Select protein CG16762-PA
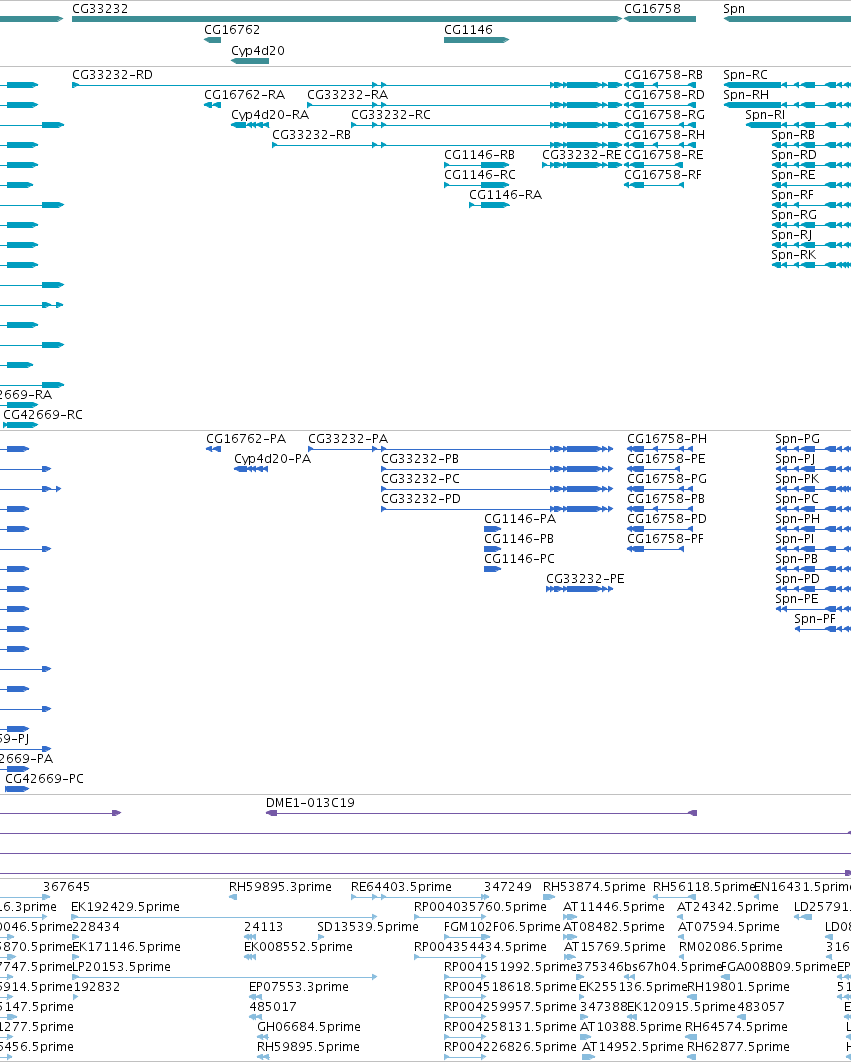This screenshot has height=1062, width=851. (246, 439)
